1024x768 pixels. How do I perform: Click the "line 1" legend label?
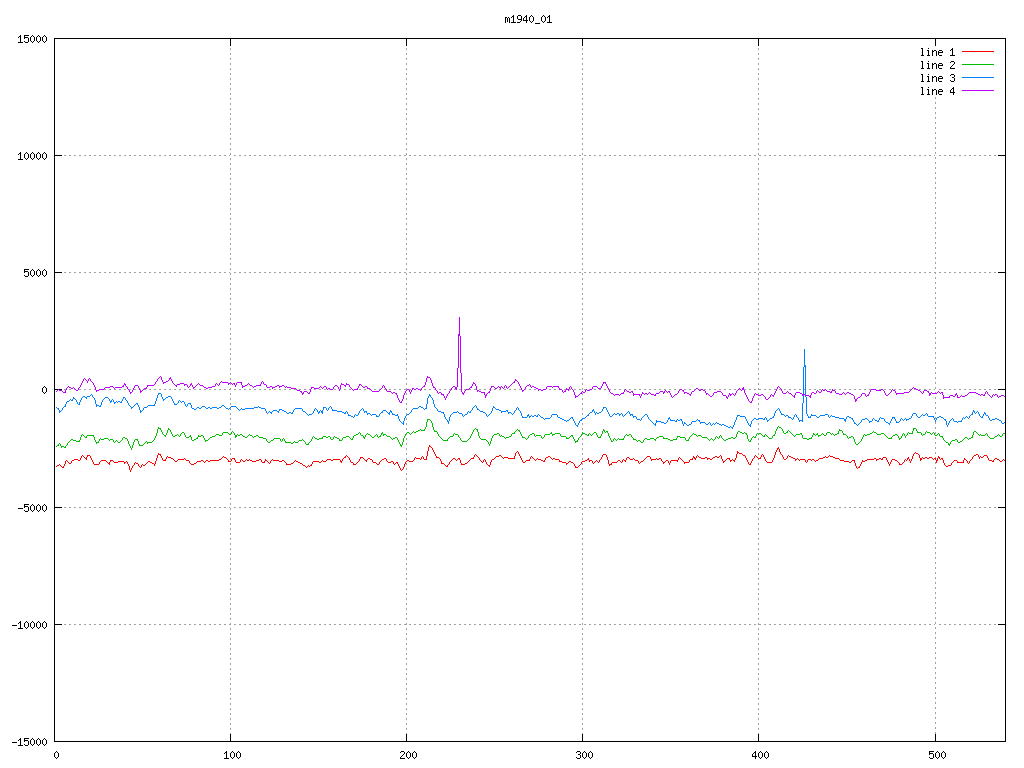[937, 52]
